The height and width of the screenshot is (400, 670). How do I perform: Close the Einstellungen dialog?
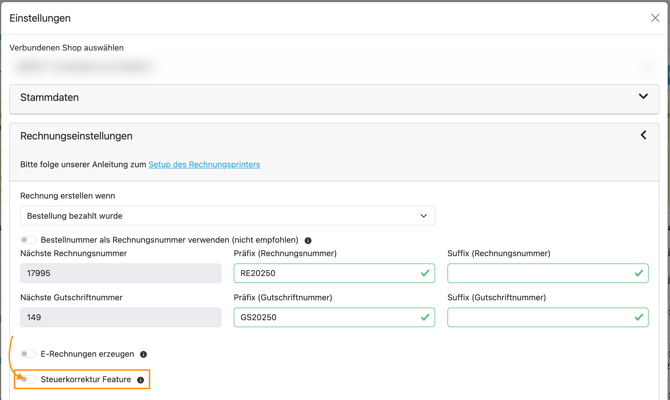point(655,18)
